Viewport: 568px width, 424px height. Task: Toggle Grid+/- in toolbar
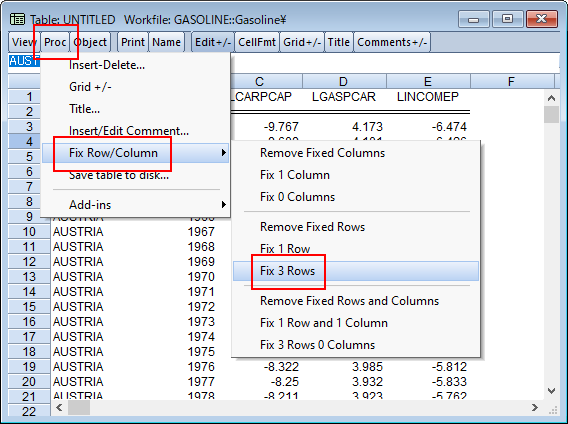(x=302, y=42)
